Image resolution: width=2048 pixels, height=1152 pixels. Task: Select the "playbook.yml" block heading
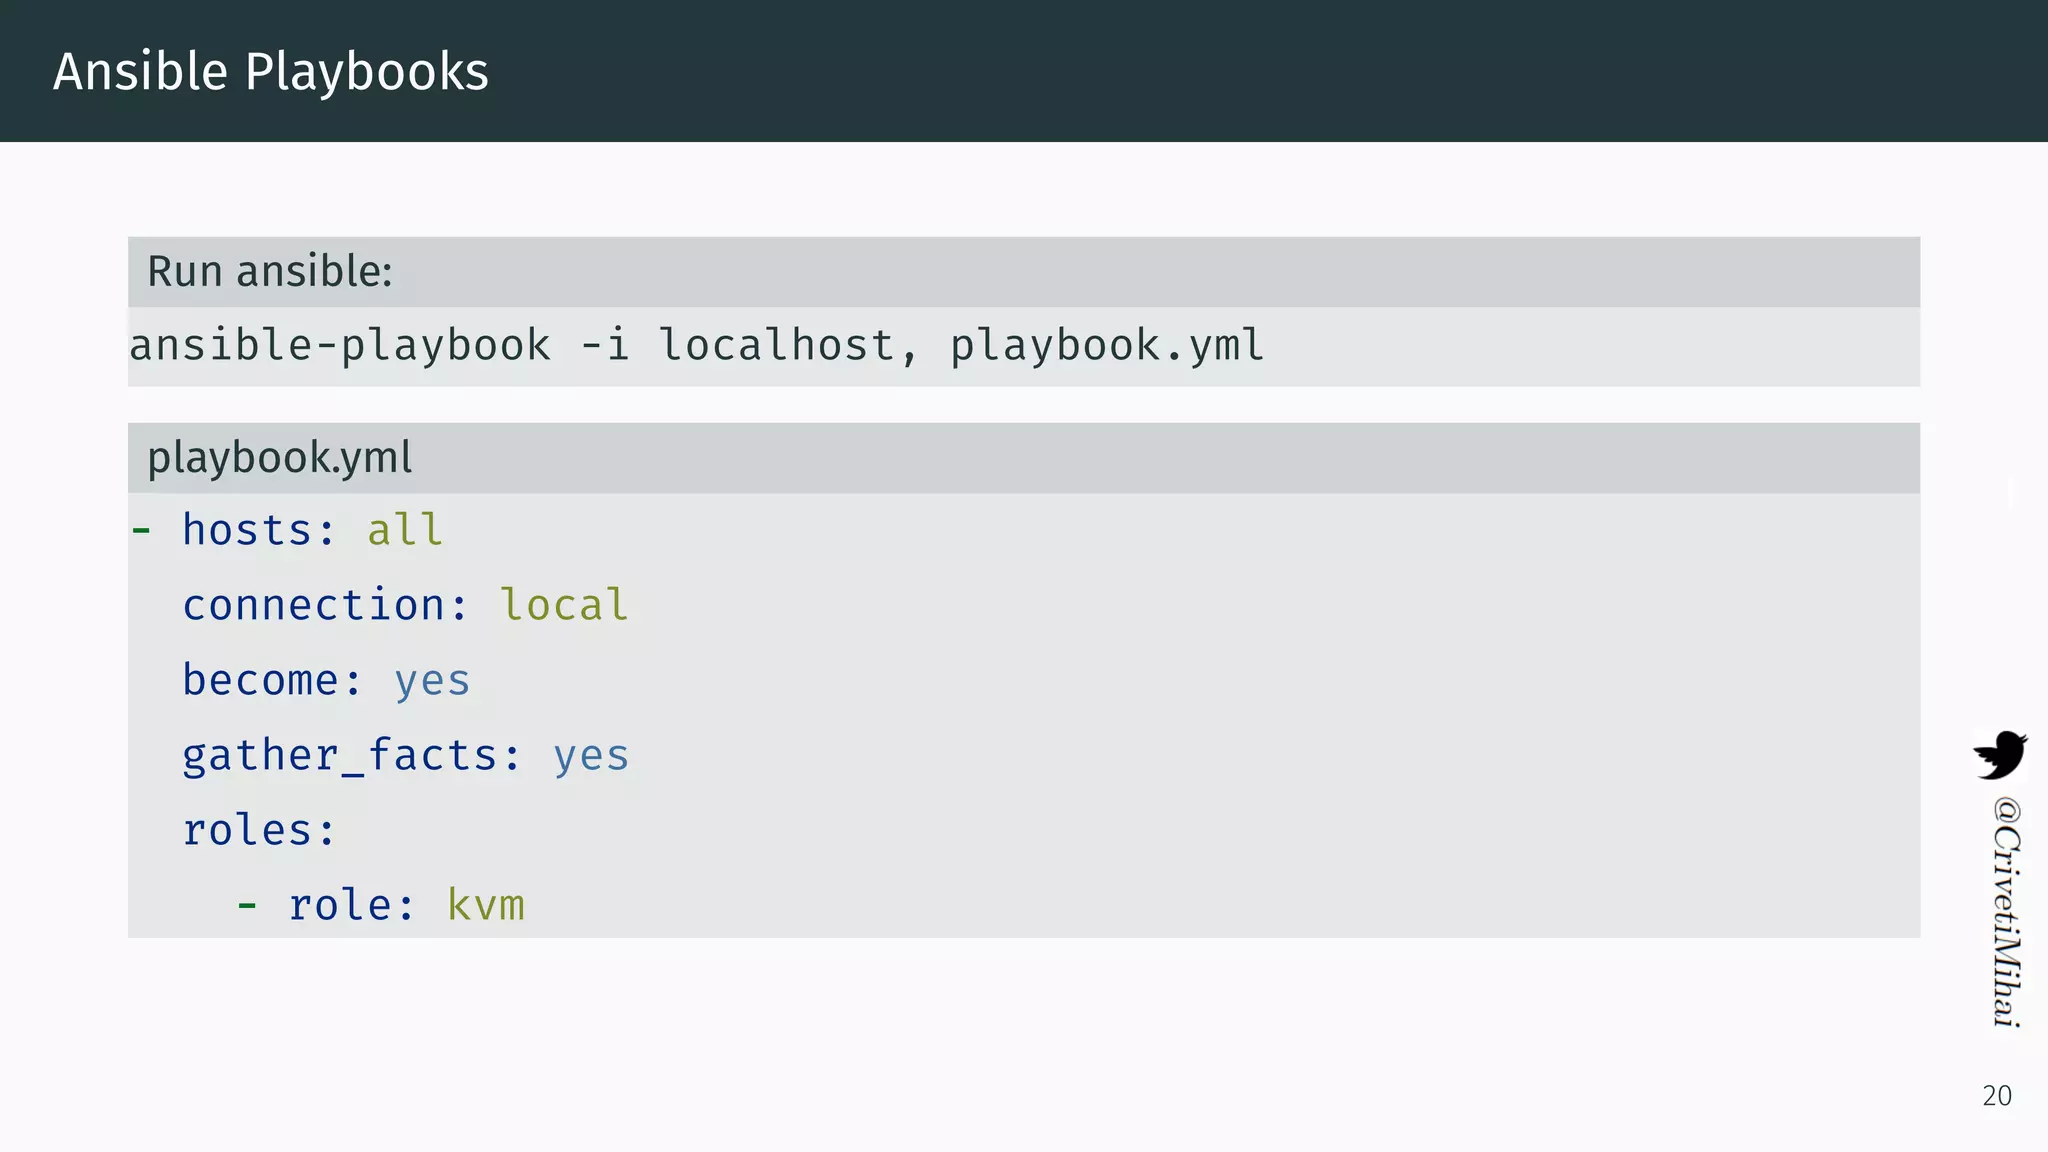(279, 458)
